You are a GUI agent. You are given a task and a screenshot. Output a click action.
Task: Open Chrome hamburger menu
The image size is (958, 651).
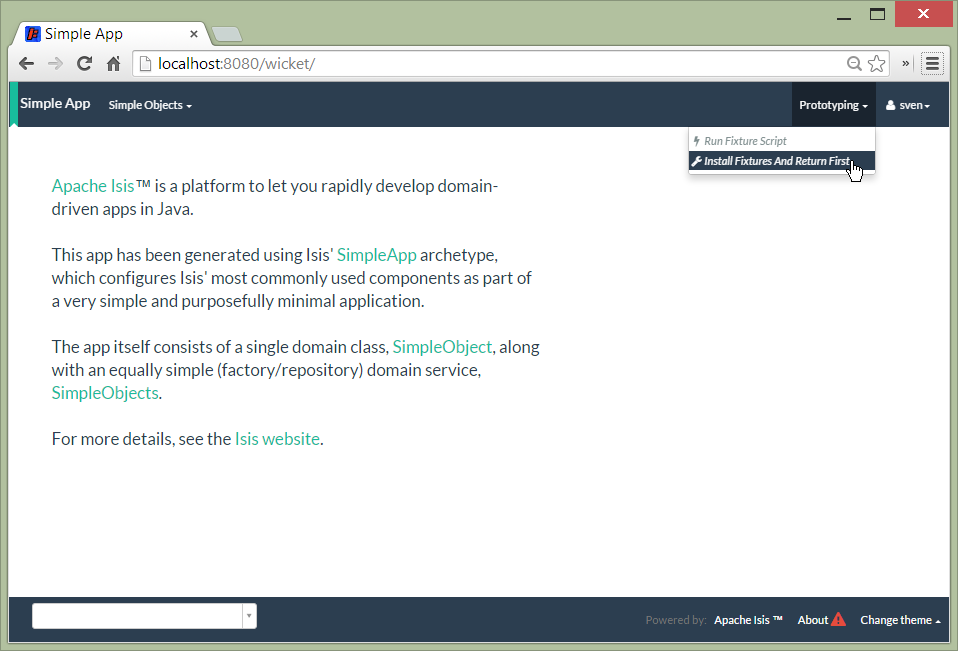932,63
